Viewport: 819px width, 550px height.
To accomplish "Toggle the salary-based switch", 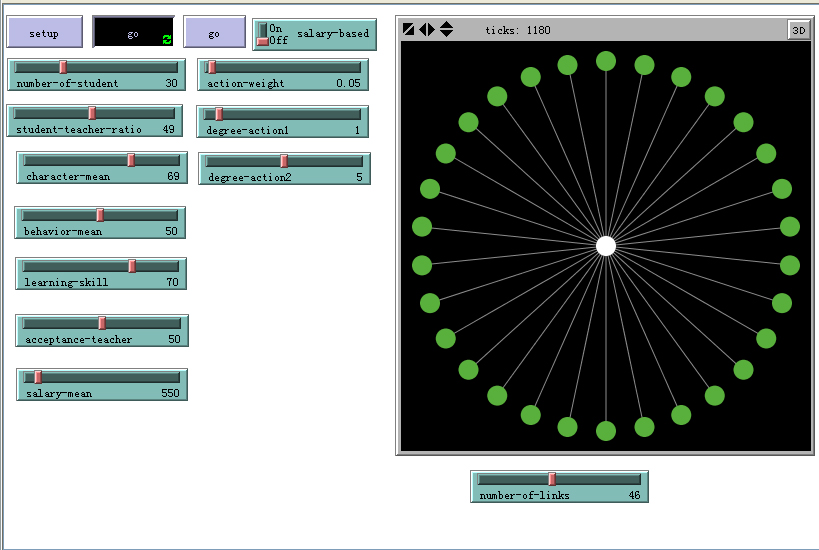I will click(264, 34).
